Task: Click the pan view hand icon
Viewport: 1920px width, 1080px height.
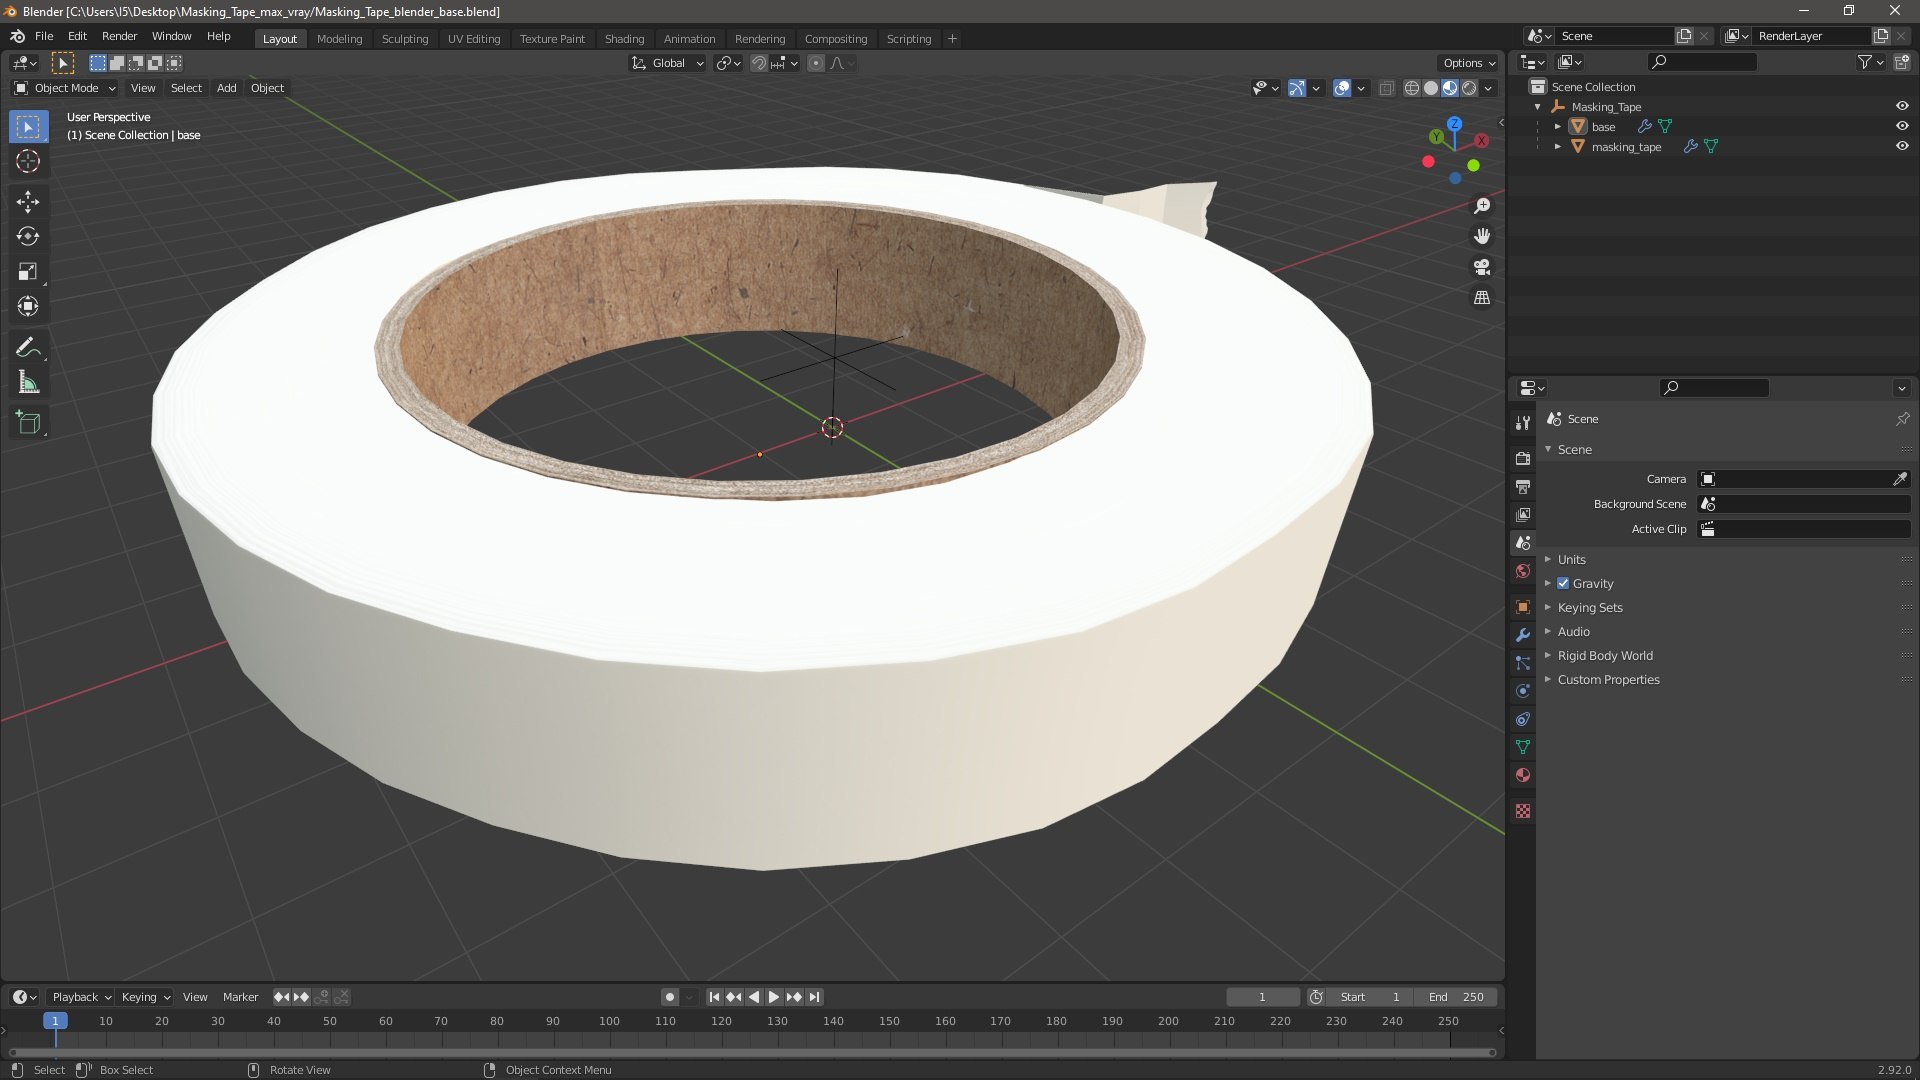Action: tap(1482, 236)
